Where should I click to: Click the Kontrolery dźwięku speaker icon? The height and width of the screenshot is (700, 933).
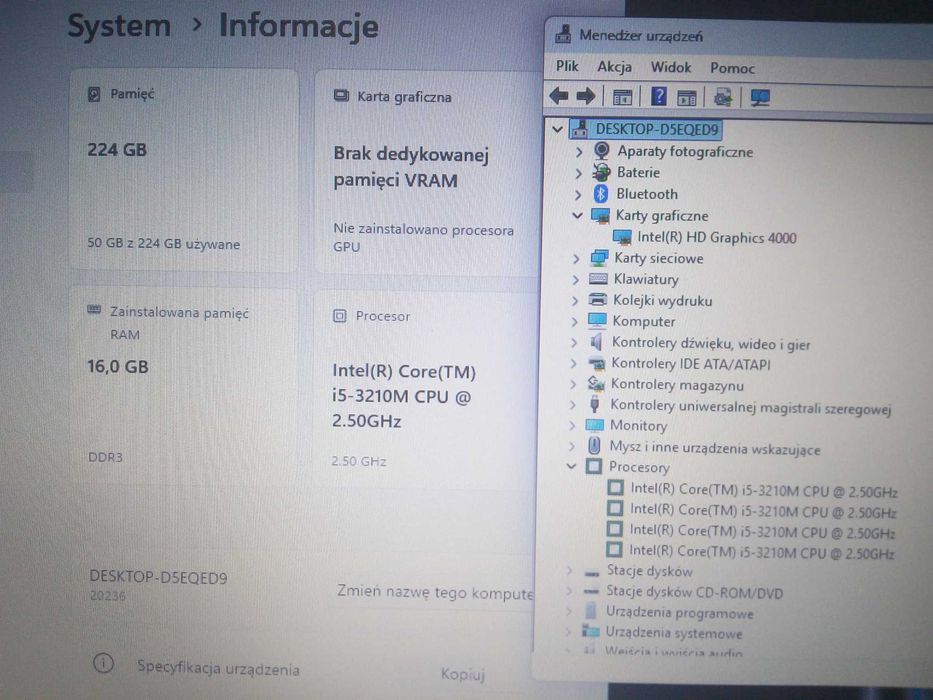pyautogui.click(x=596, y=342)
